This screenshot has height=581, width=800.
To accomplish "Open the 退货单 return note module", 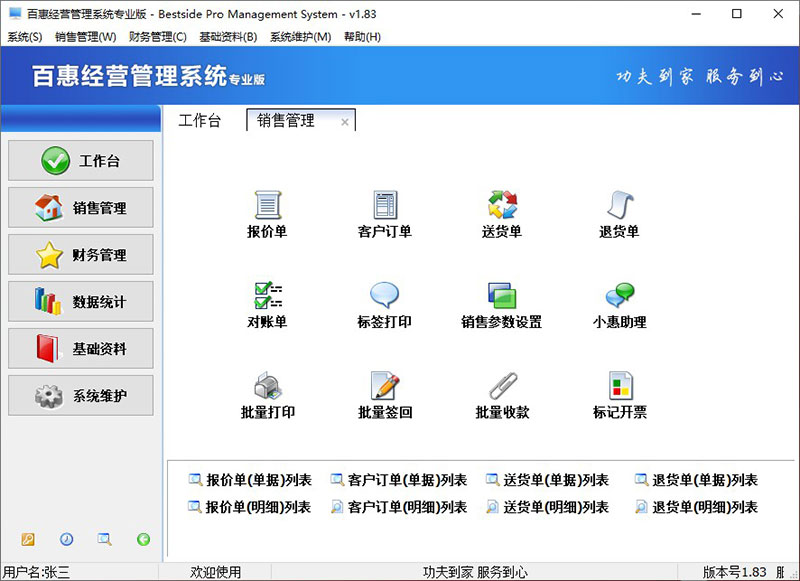I will (x=619, y=214).
